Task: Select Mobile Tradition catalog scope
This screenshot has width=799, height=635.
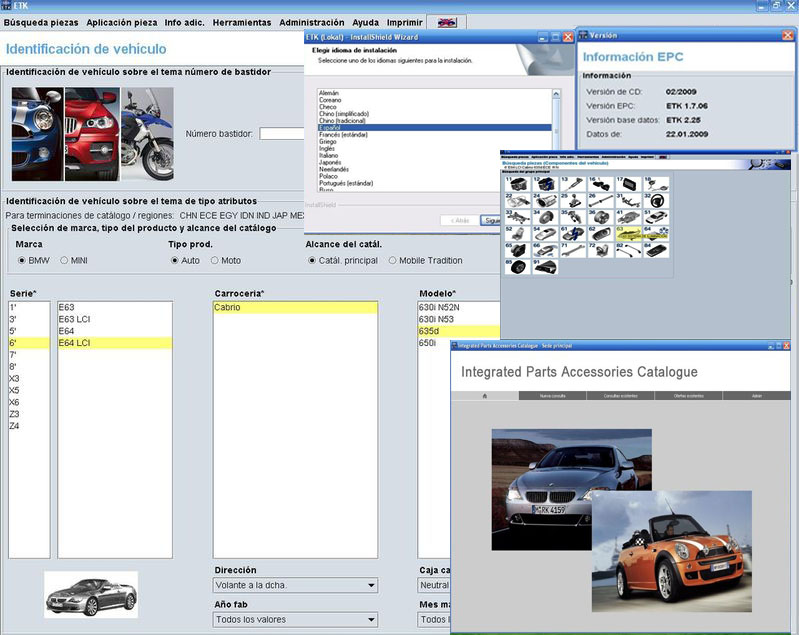Action: click(392, 260)
